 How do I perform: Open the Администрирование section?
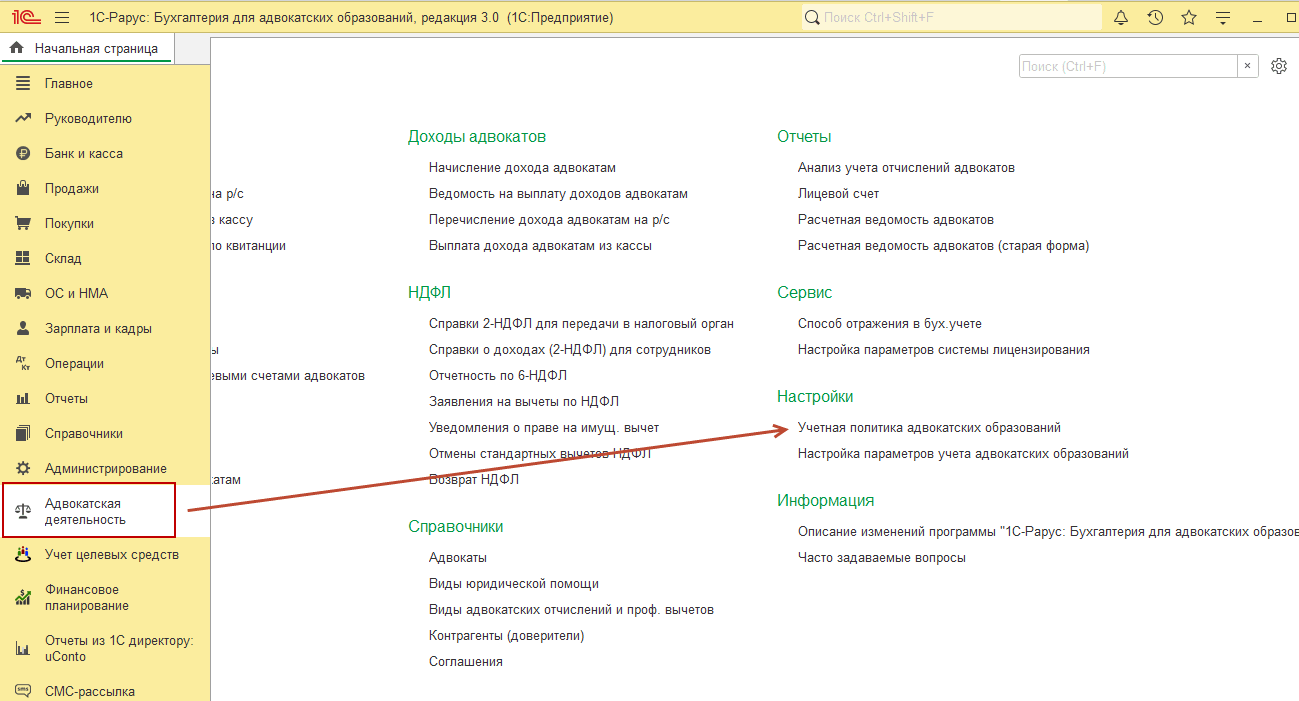pyautogui.click(x=105, y=468)
